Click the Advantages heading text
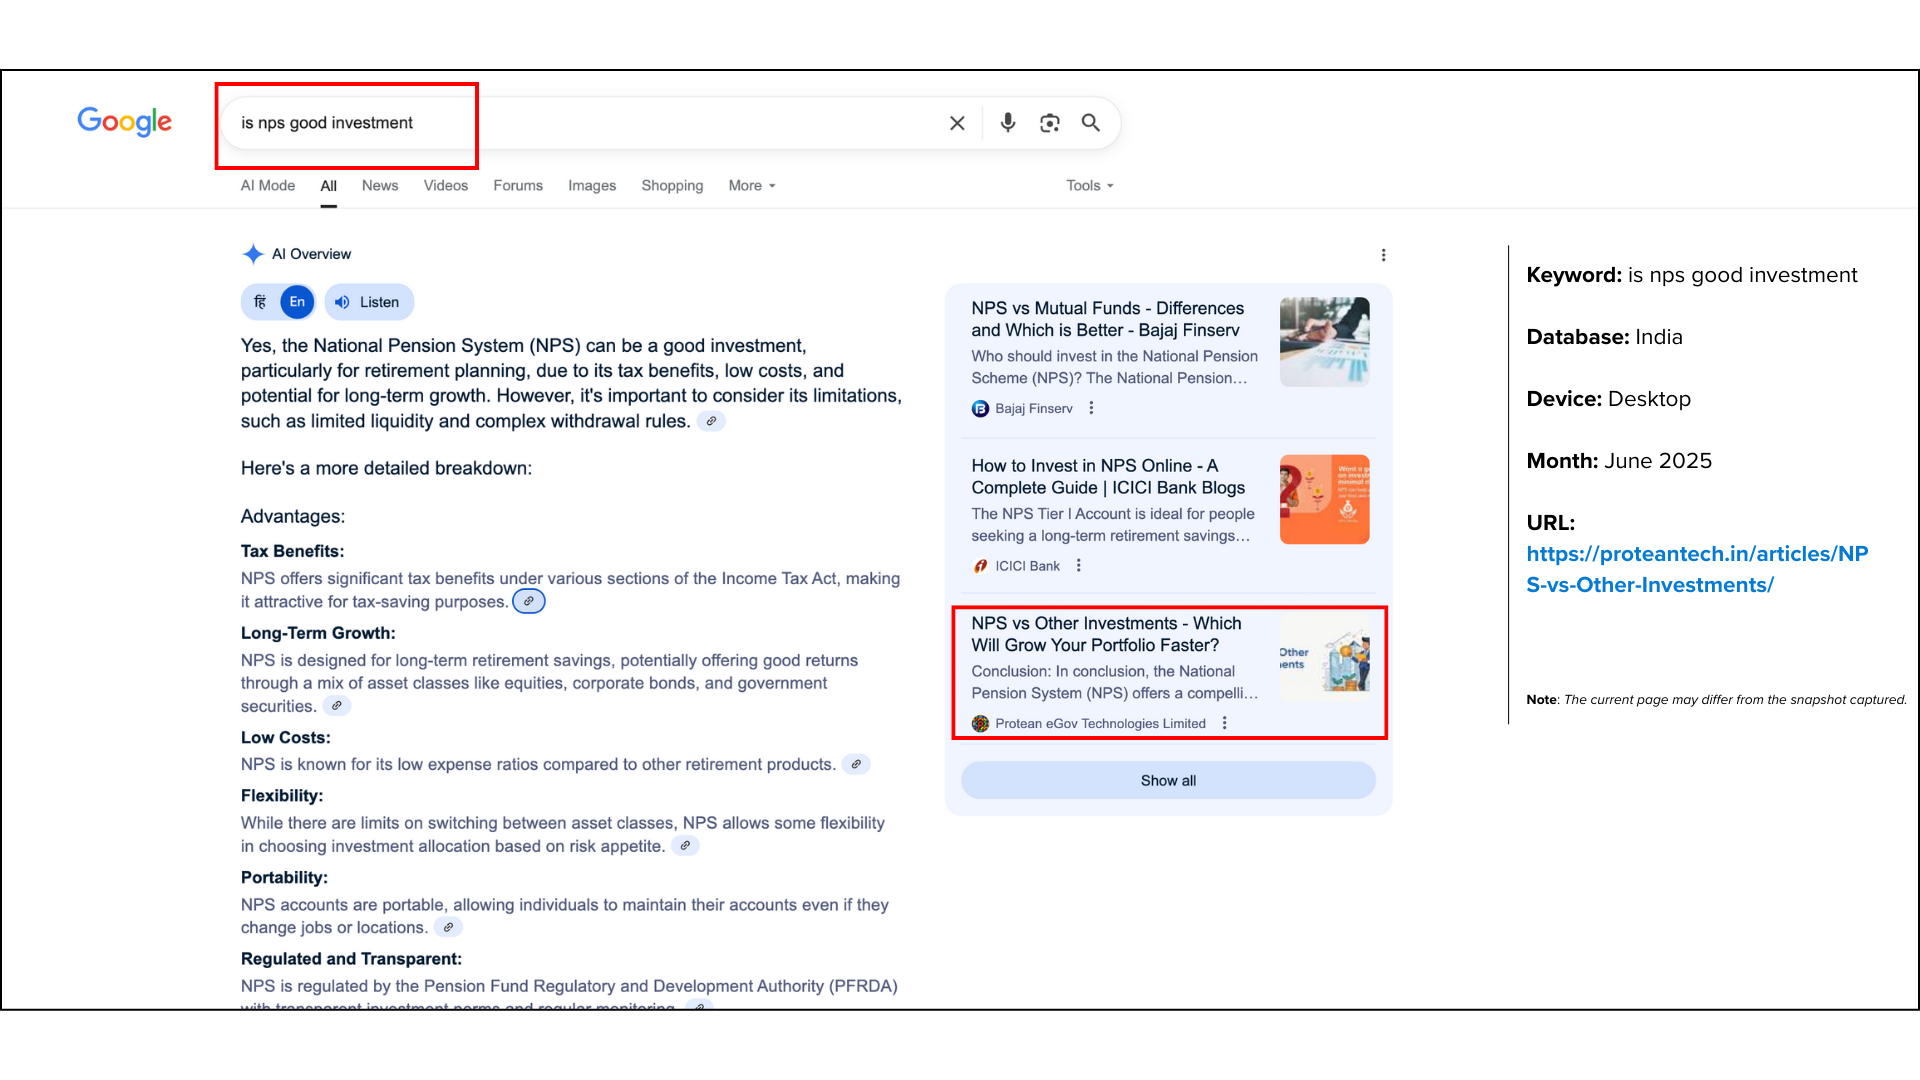The width and height of the screenshot is (1920, 1080). [292, 517]
